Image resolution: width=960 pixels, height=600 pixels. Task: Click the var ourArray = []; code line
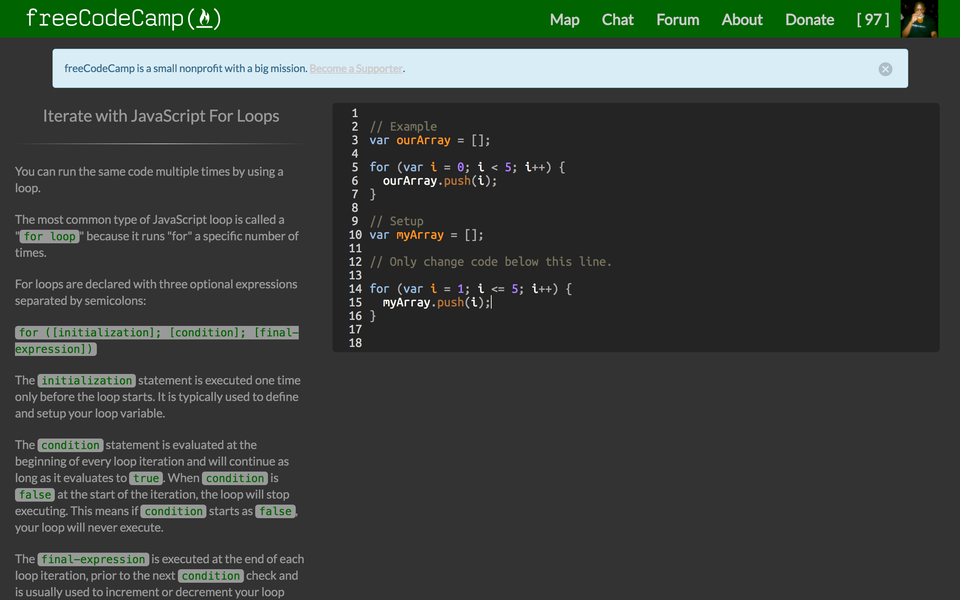pyautogui.click(x=429, y=140)
